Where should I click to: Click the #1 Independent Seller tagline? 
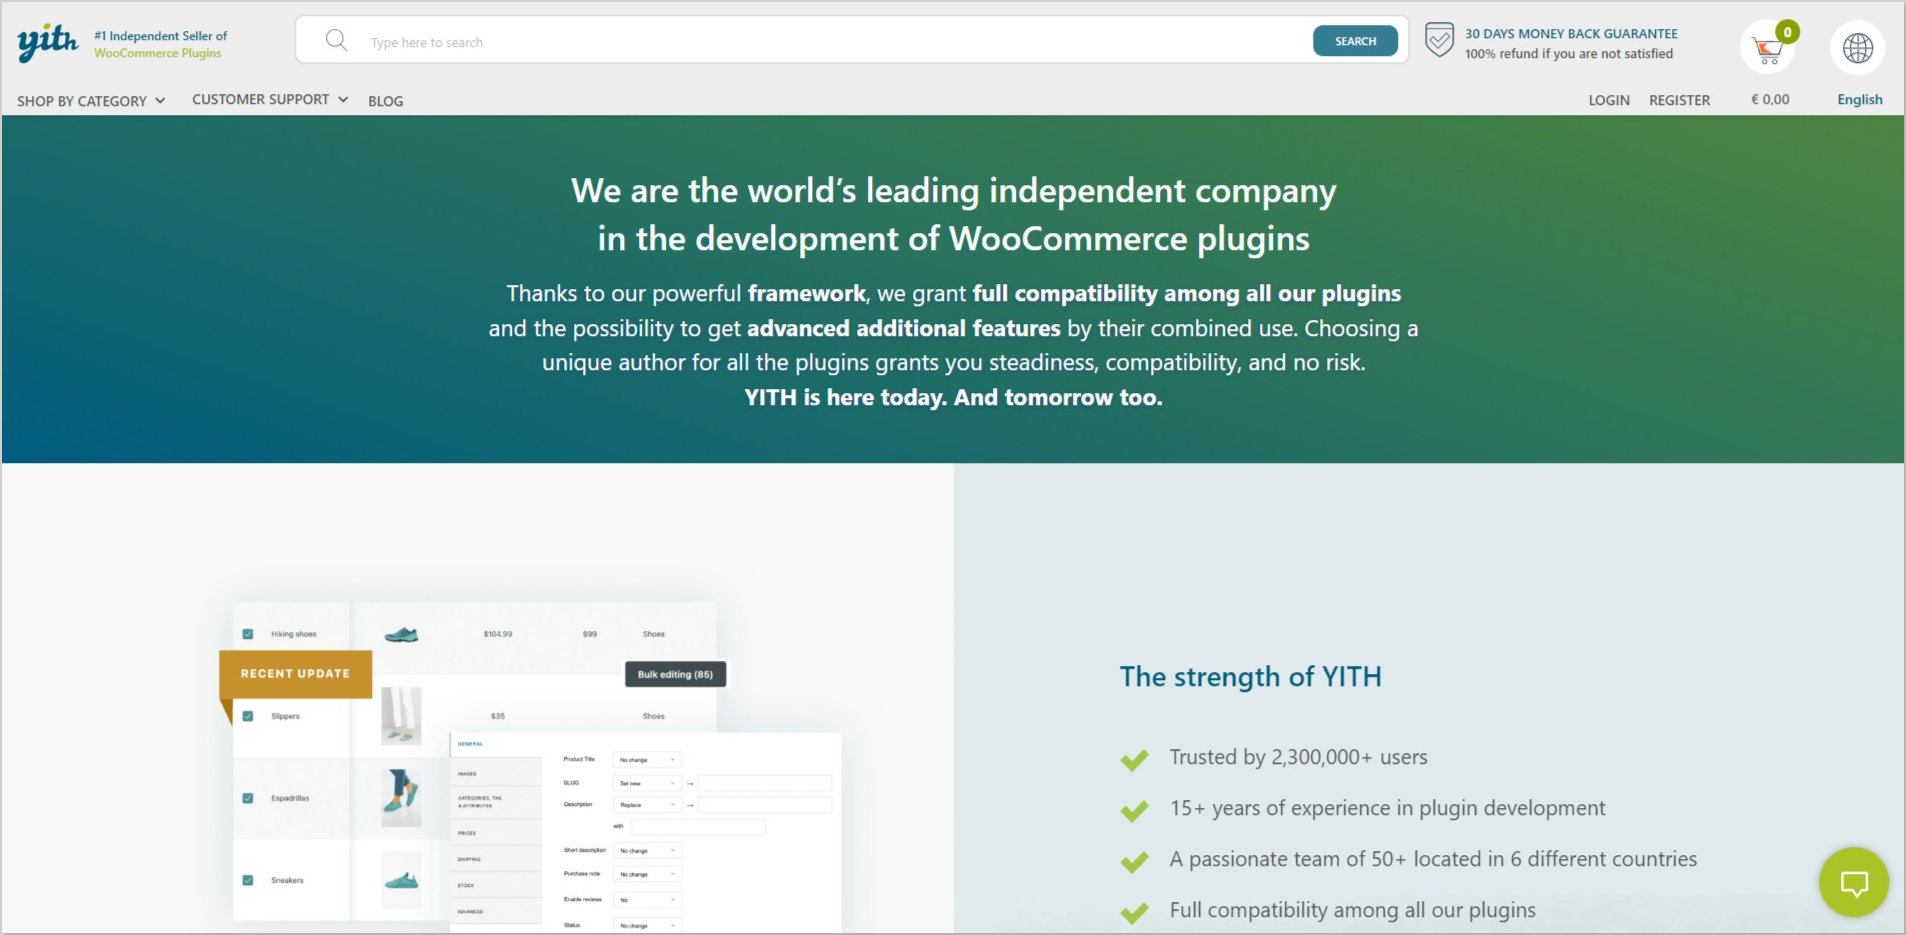coord(160,44)
